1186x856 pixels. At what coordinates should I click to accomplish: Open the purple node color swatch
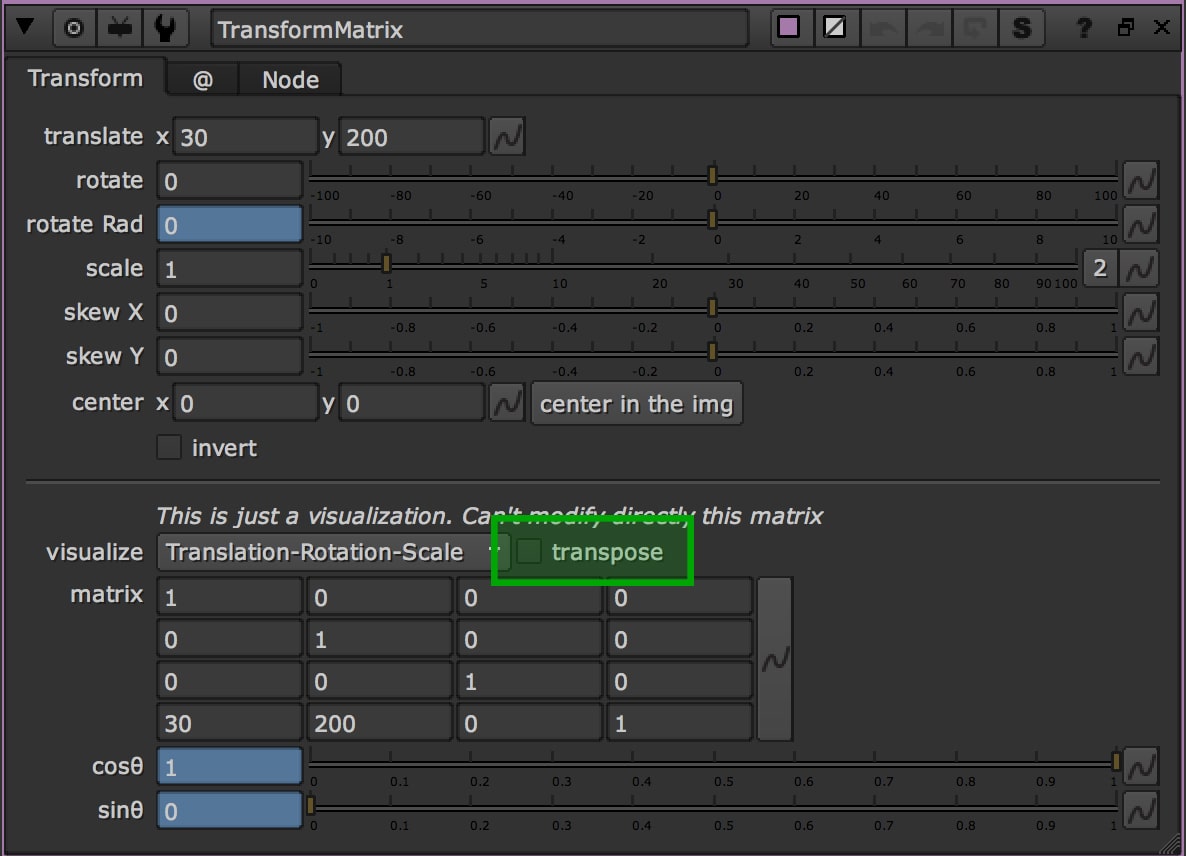click(789, 28)
